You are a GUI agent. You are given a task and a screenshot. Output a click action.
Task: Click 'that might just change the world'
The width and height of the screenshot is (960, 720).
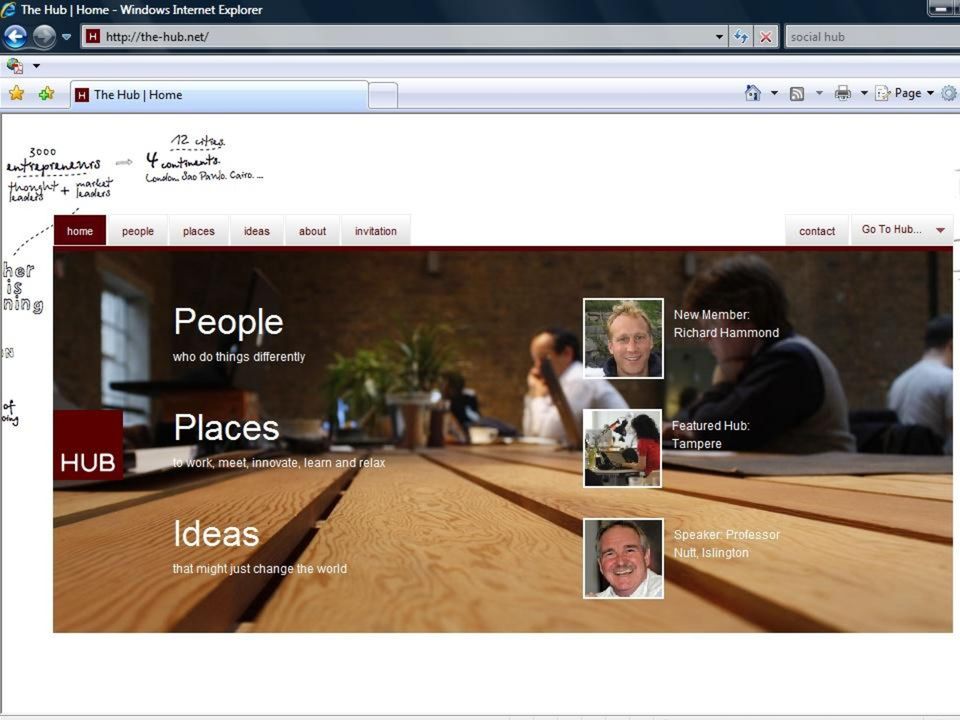pos(260,569)
